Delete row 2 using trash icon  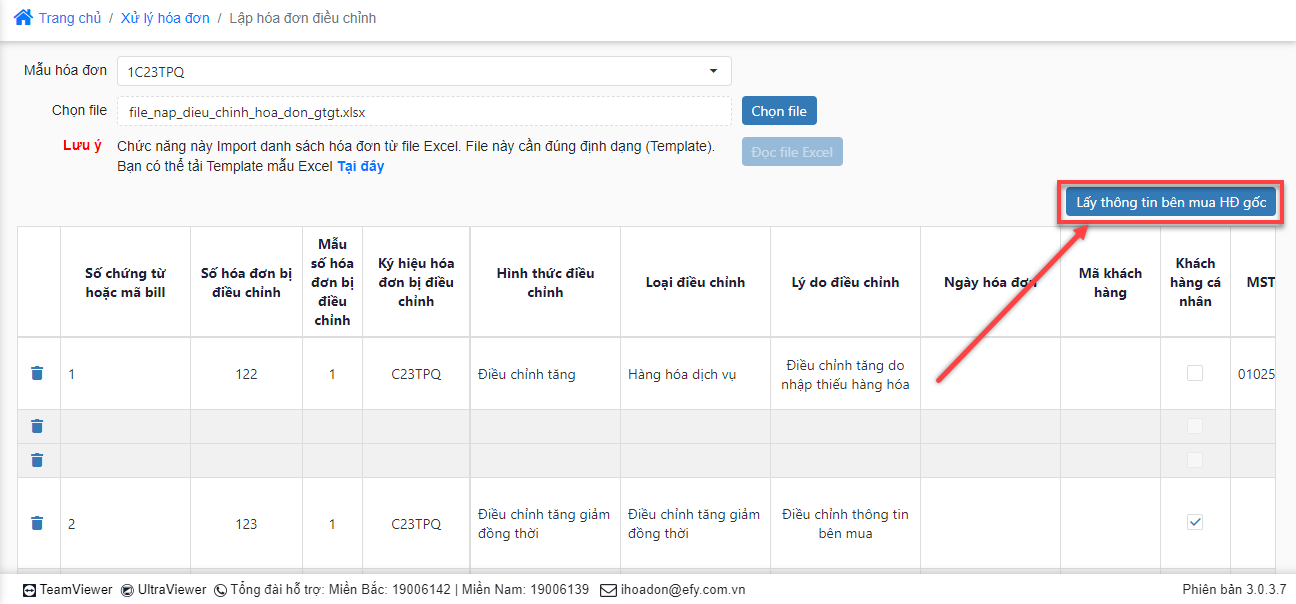coord(37,523)
